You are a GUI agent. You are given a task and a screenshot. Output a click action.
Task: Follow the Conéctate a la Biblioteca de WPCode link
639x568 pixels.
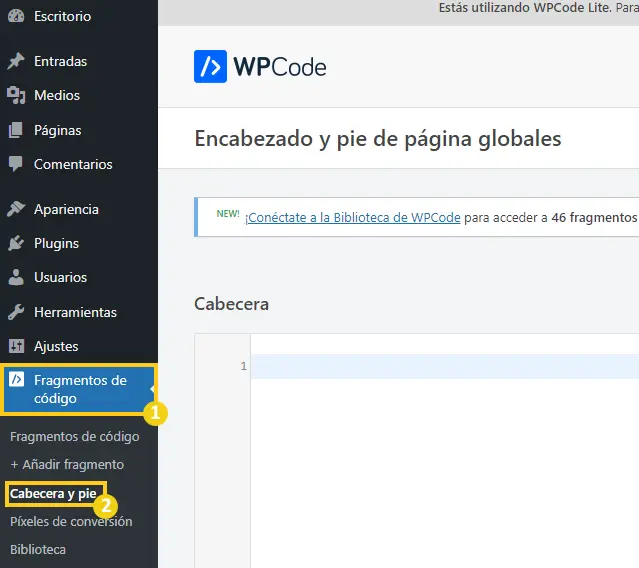coord(353,218)
